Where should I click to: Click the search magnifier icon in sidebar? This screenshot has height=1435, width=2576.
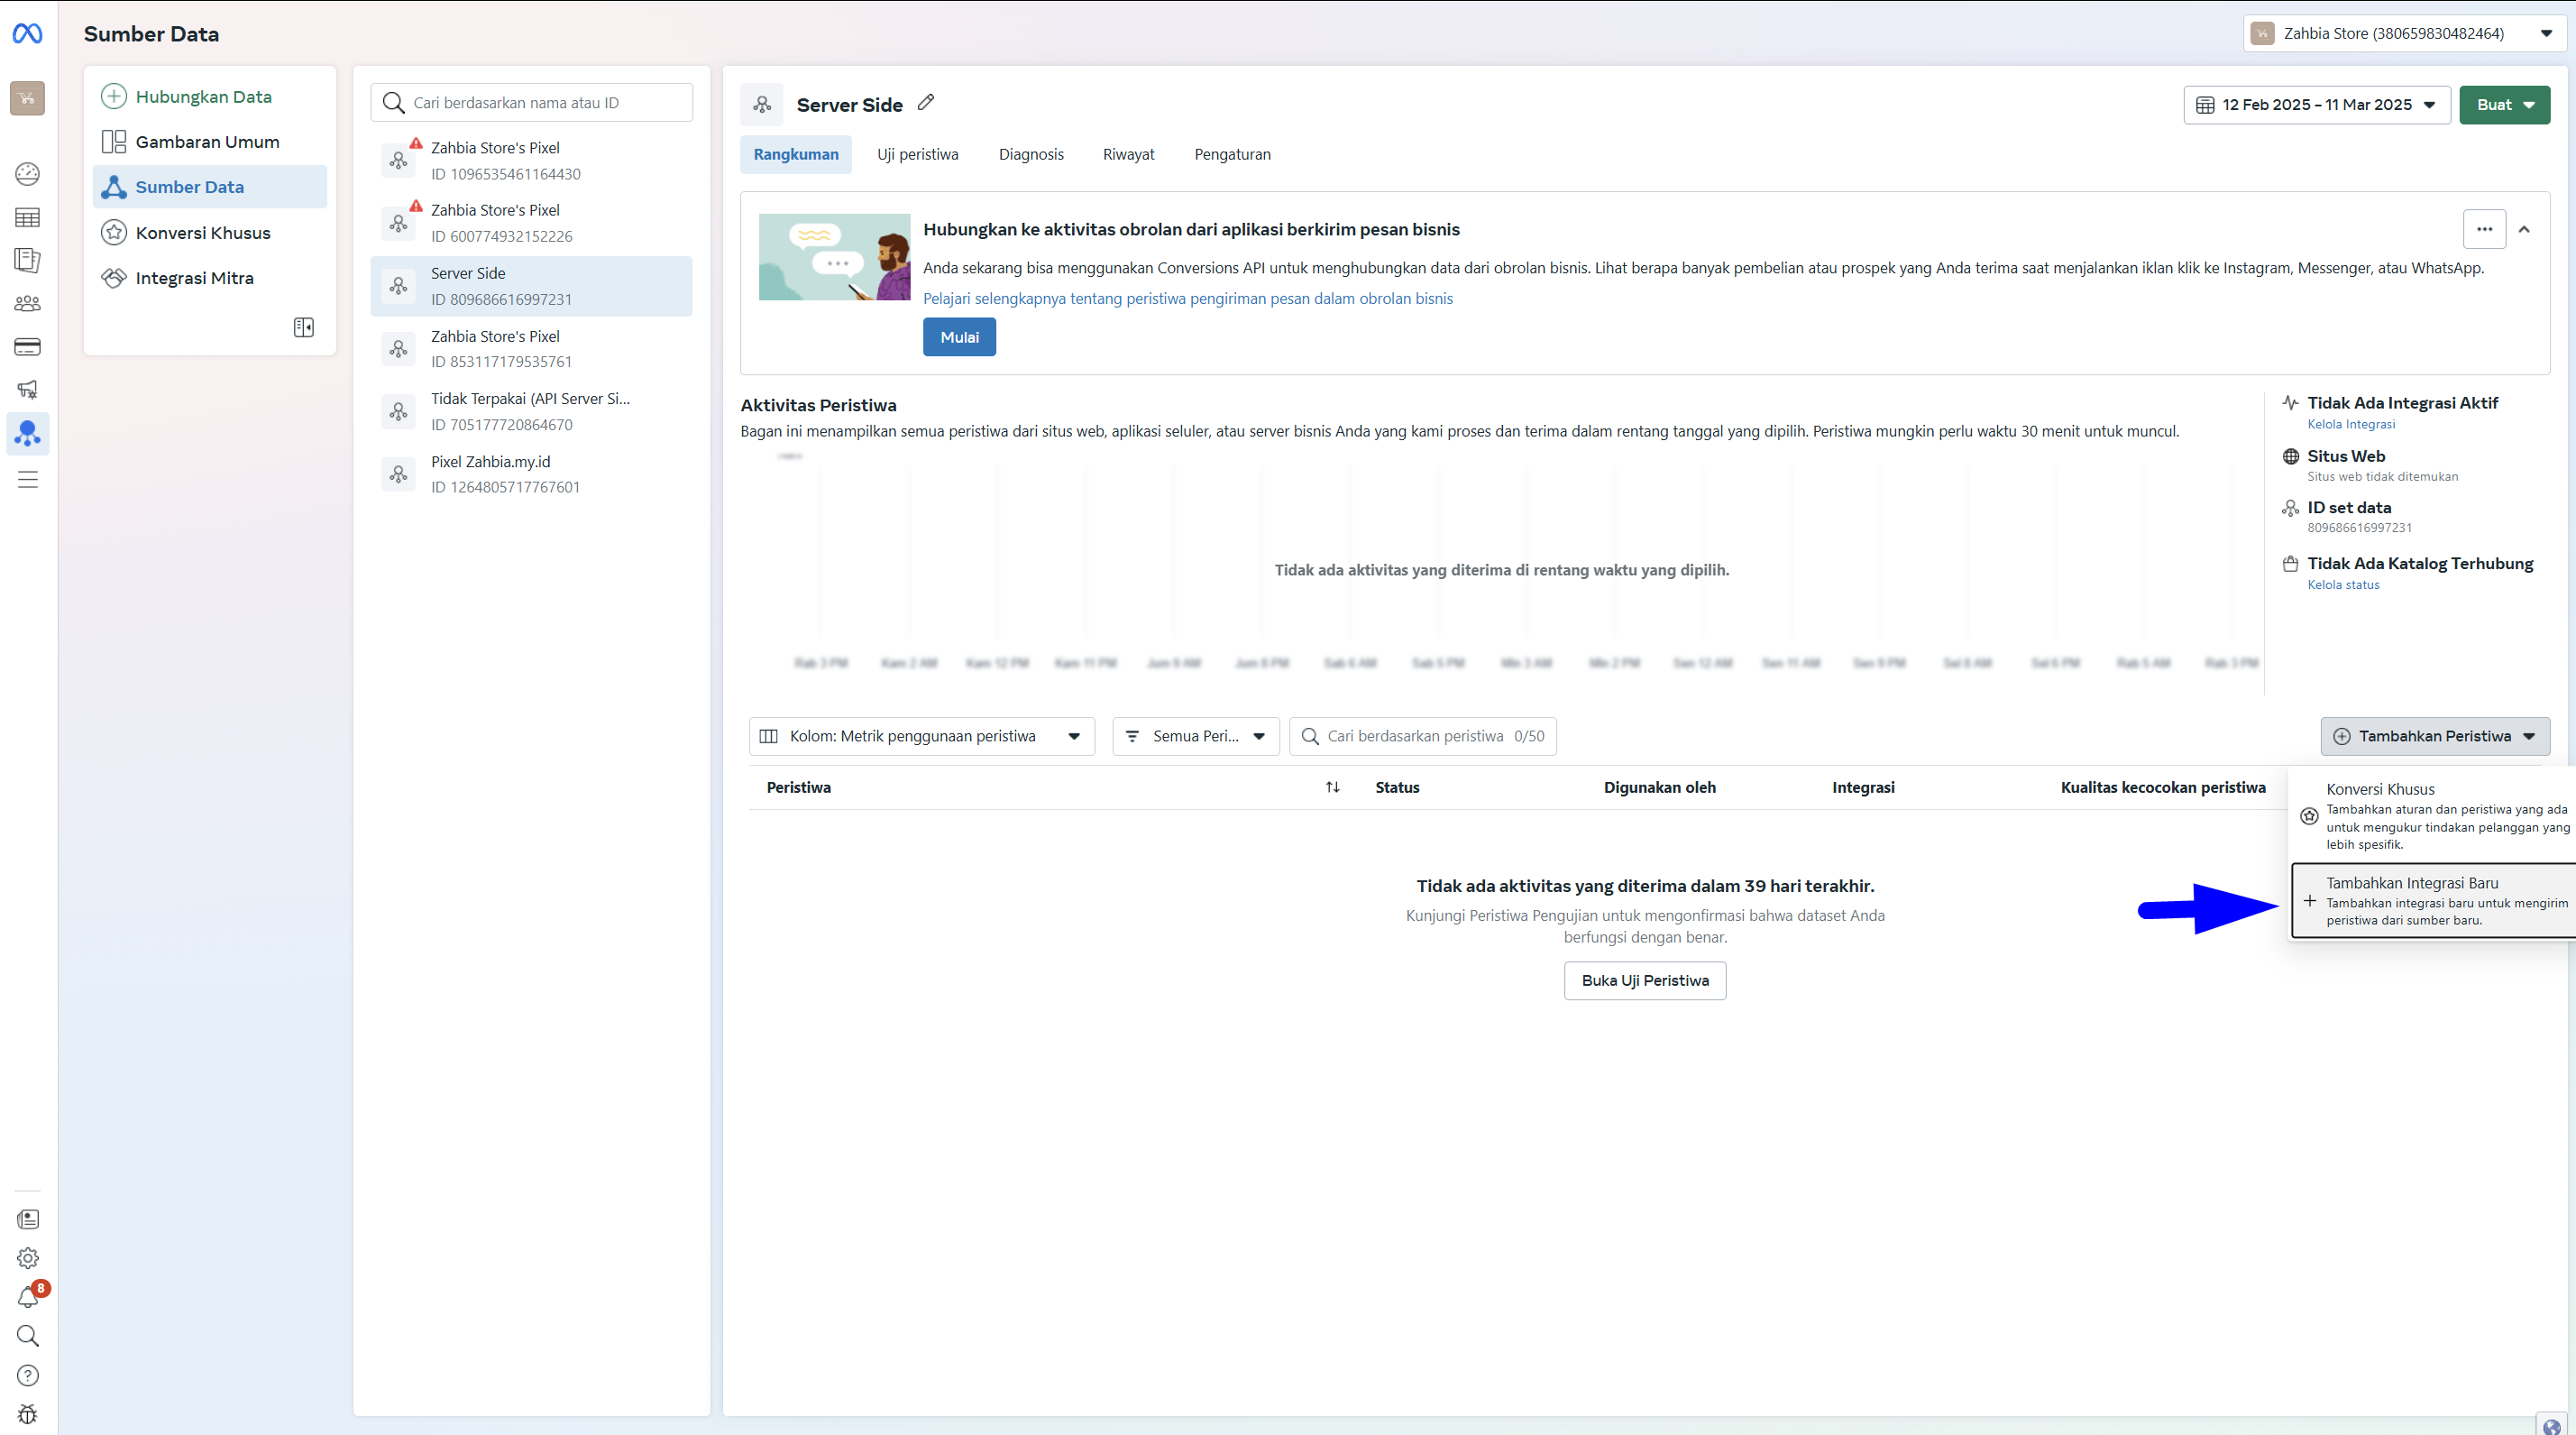[28, 1336]
